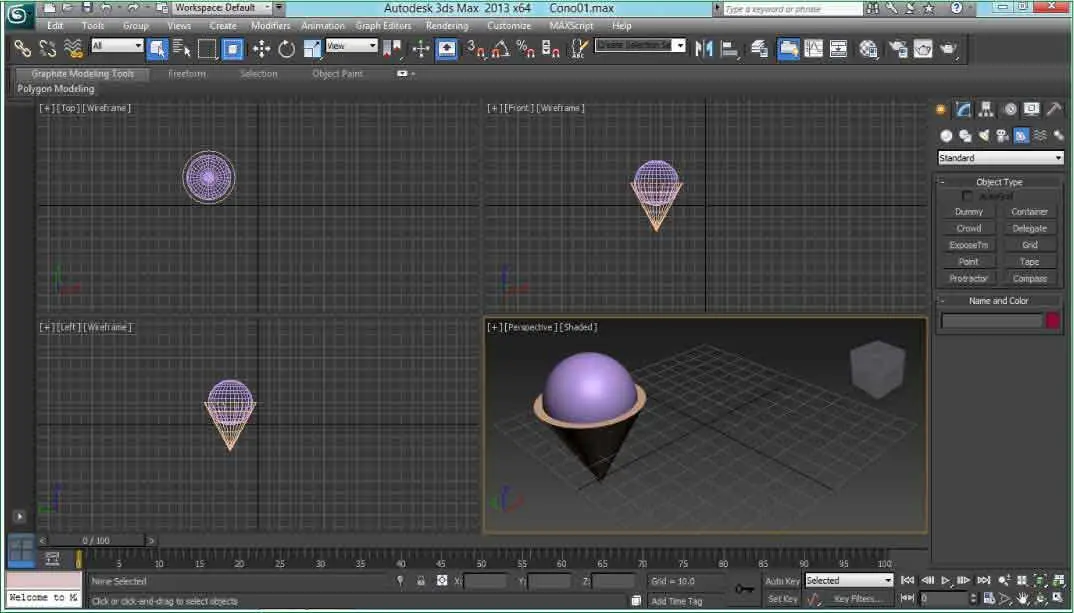Select the Move tool
The image size is (1074, 613).
(x=261, y=49)
